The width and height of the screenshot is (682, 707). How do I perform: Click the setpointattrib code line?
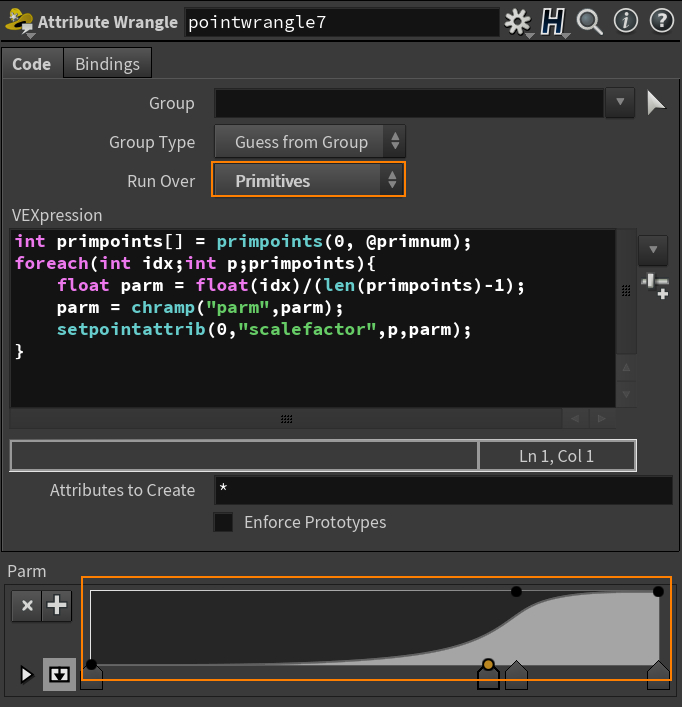pyautogui.click(x=264, y=329)
